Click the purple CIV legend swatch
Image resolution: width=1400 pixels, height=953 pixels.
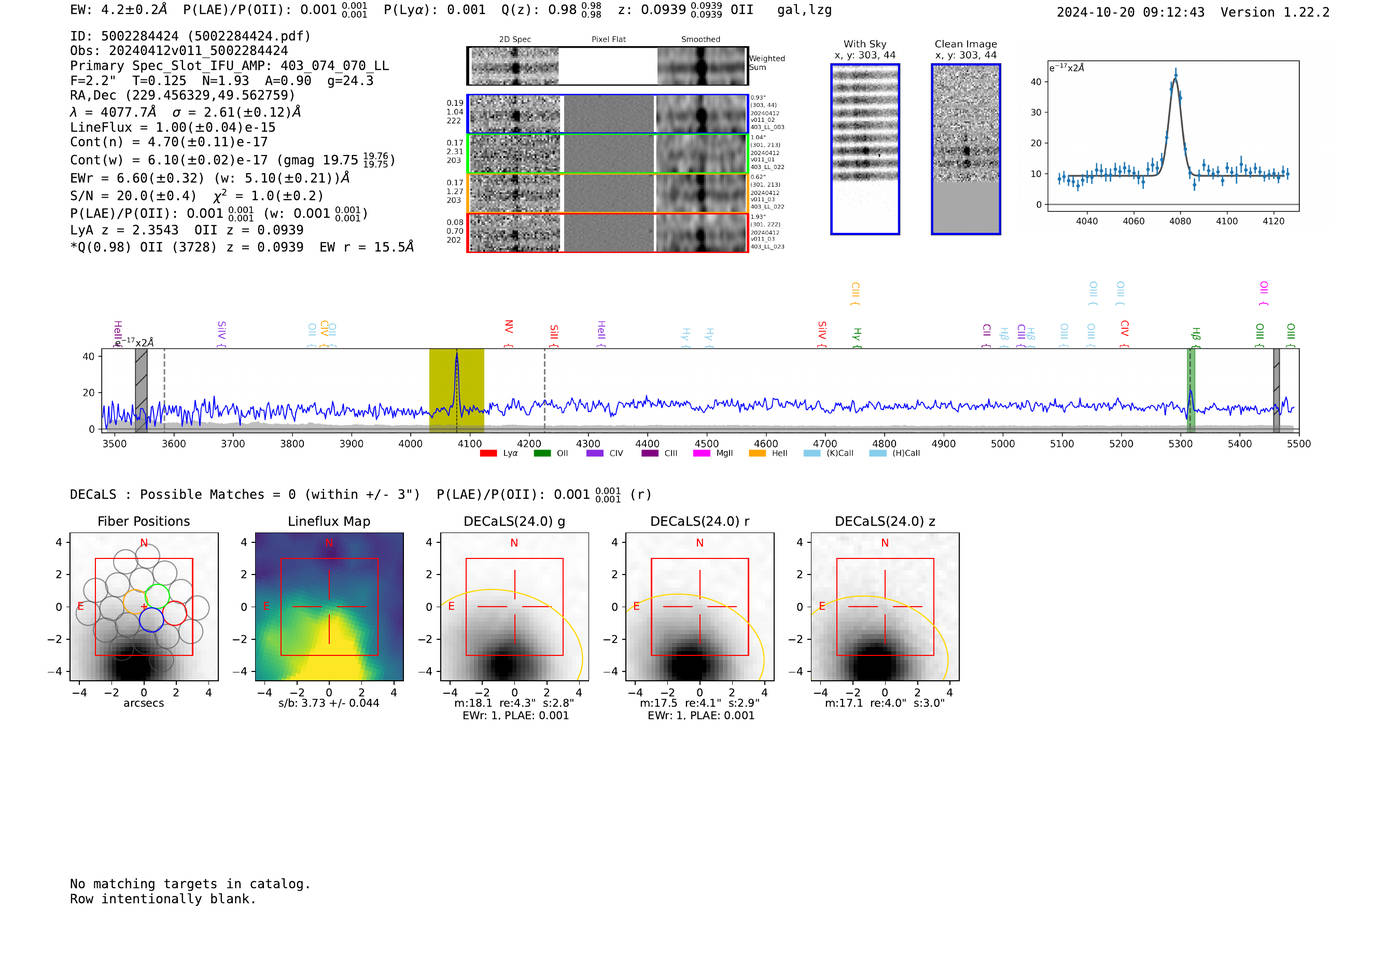coord(595,453)
